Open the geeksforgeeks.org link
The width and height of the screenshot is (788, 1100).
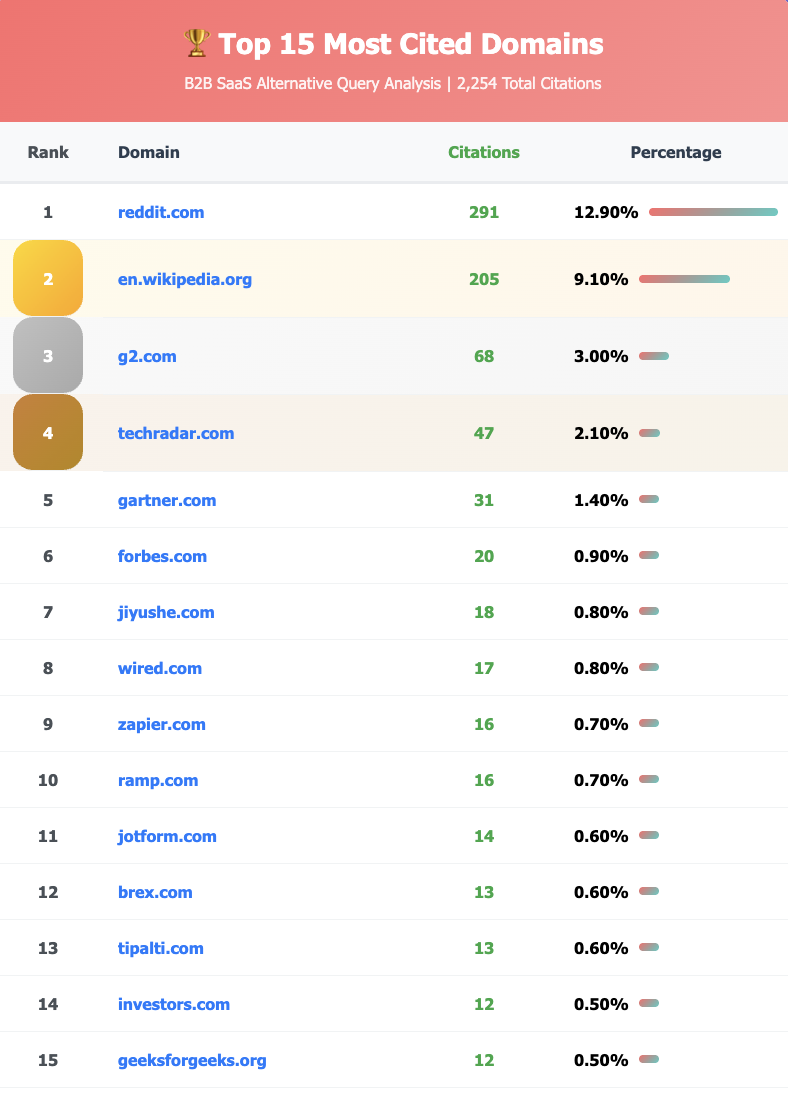click(192, 1060)
